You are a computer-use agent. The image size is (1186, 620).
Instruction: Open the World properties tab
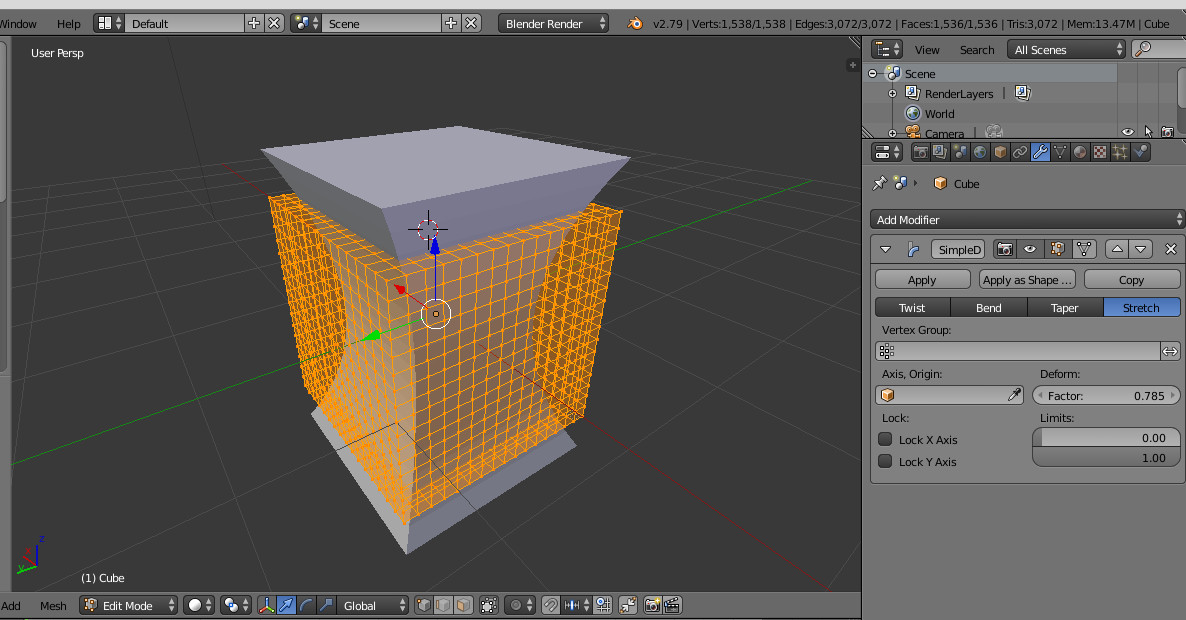(980, 152)
